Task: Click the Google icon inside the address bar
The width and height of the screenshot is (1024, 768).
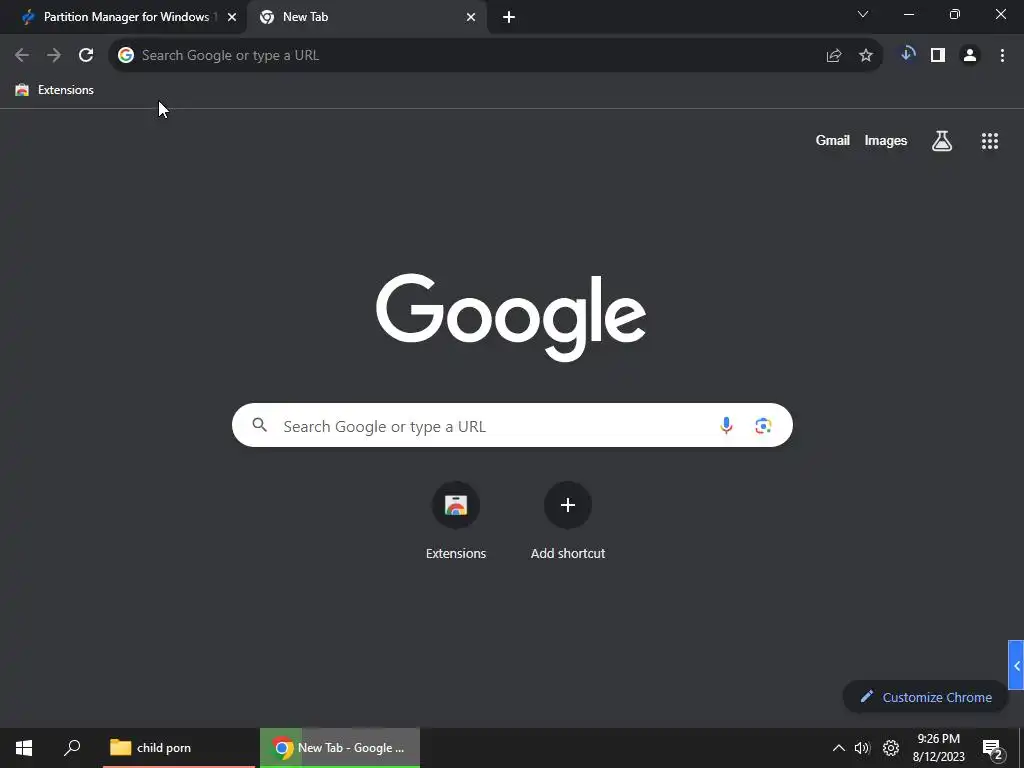Action: 126,56
